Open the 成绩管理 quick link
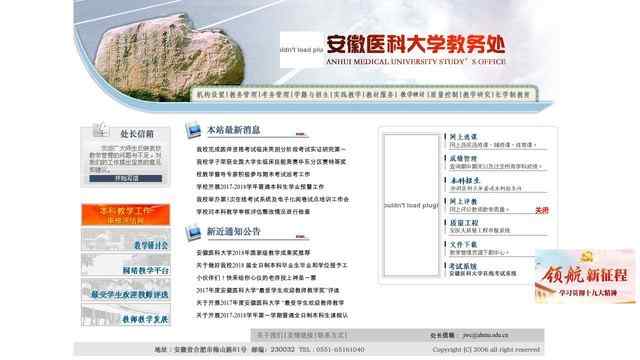The width and height of the screenshot is (640, 360). [x=463, y=158]
